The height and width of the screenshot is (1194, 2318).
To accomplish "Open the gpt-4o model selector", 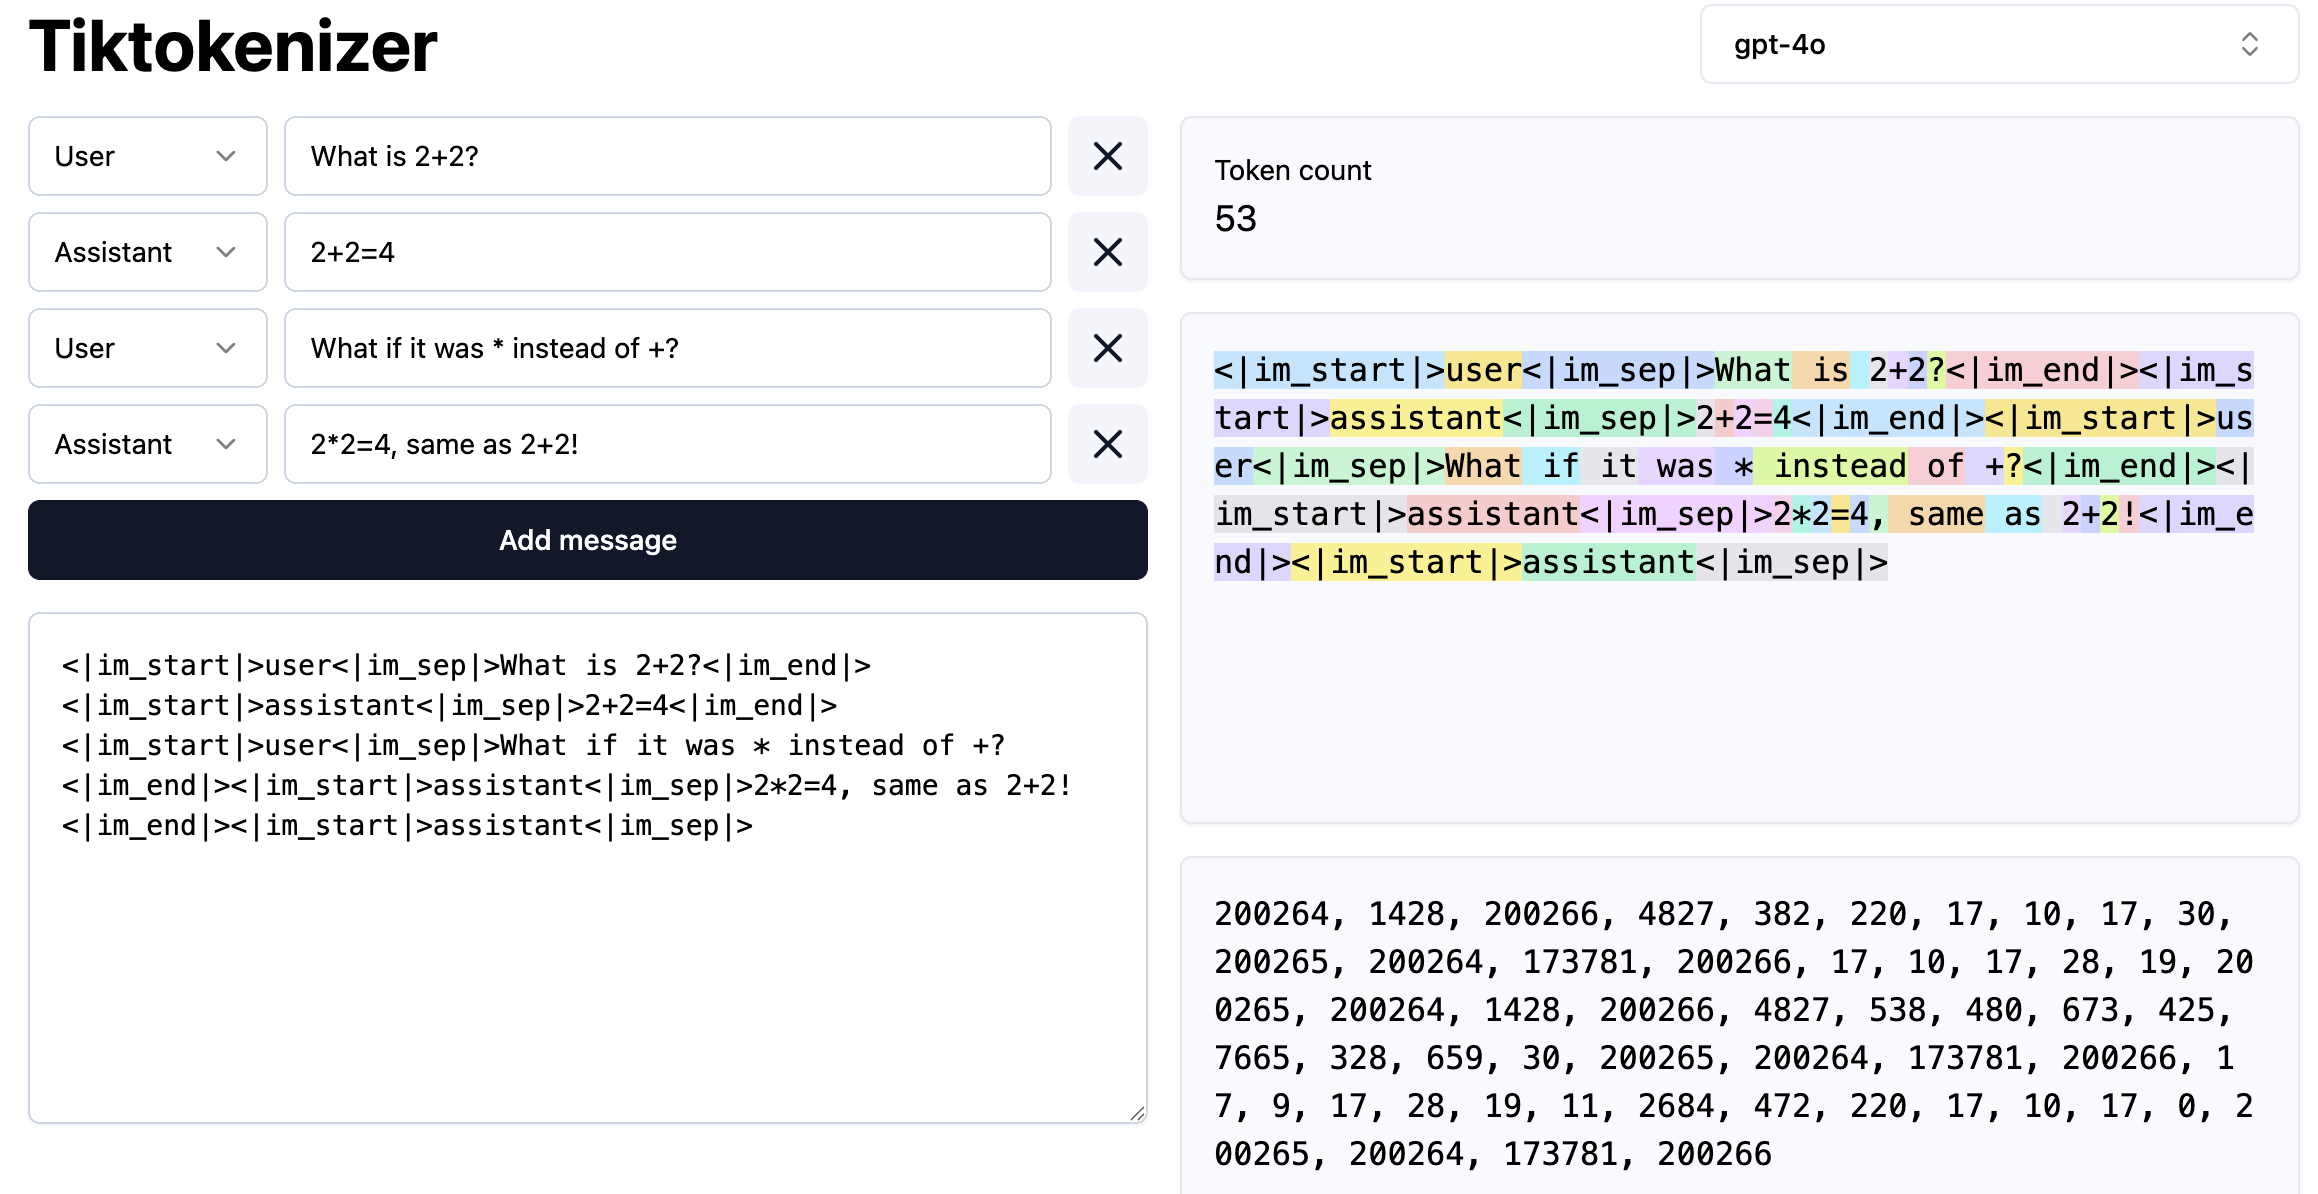I will [1998, 45].
